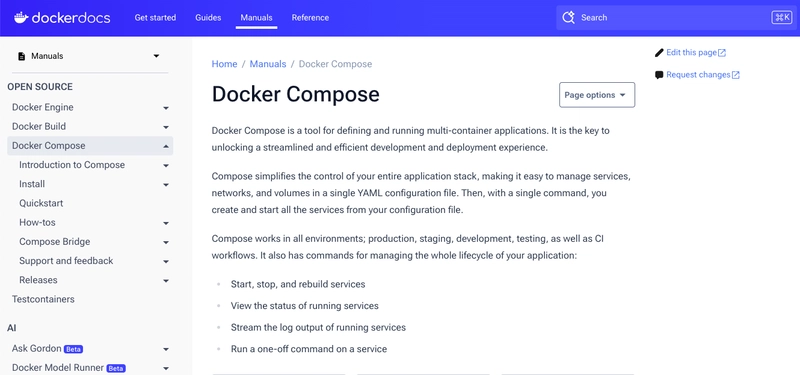Open the Ask Gordon sidebar entry
Image resolution: width=800 pixels, height=375 pixels.
click(x=36, y=349)
